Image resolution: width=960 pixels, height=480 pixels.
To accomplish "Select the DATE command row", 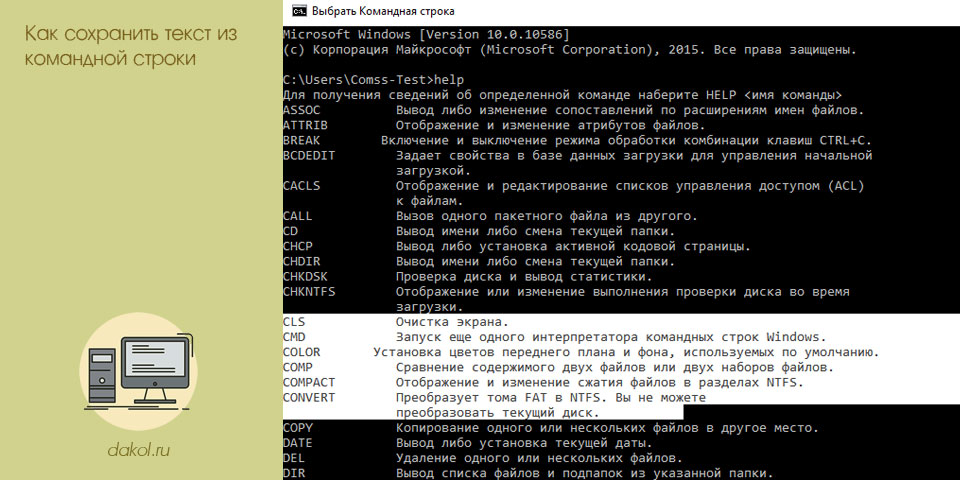I will click(x=468, y=443).
